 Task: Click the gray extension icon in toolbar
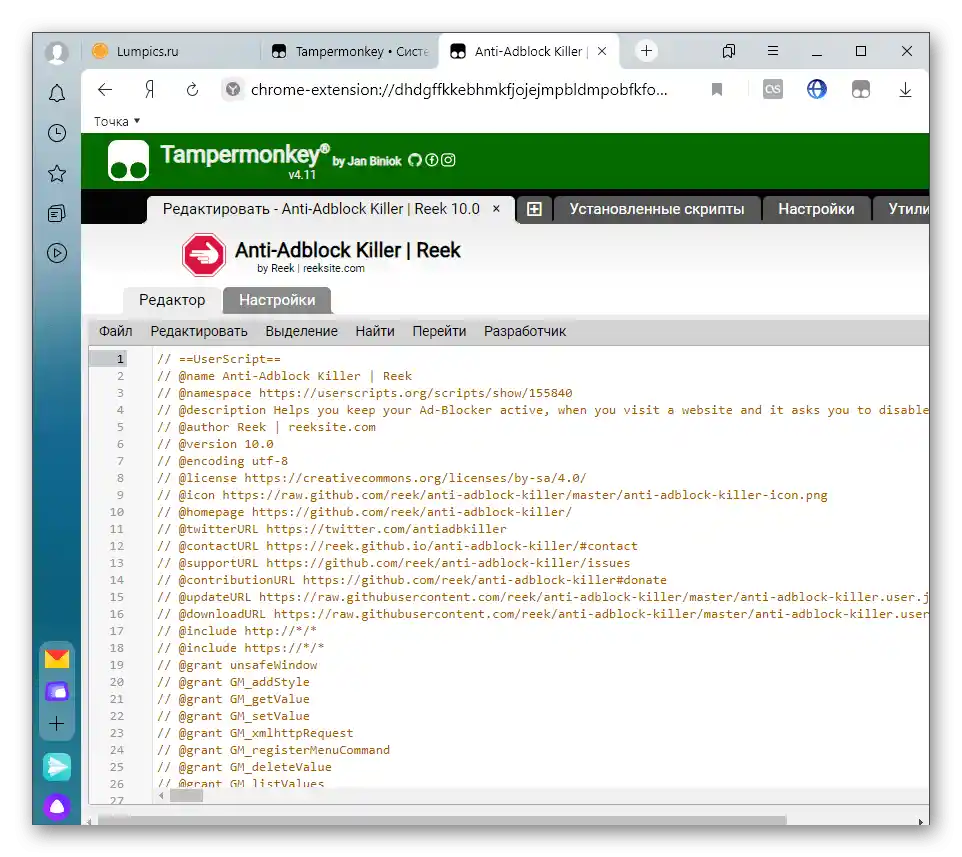(772, 90)
